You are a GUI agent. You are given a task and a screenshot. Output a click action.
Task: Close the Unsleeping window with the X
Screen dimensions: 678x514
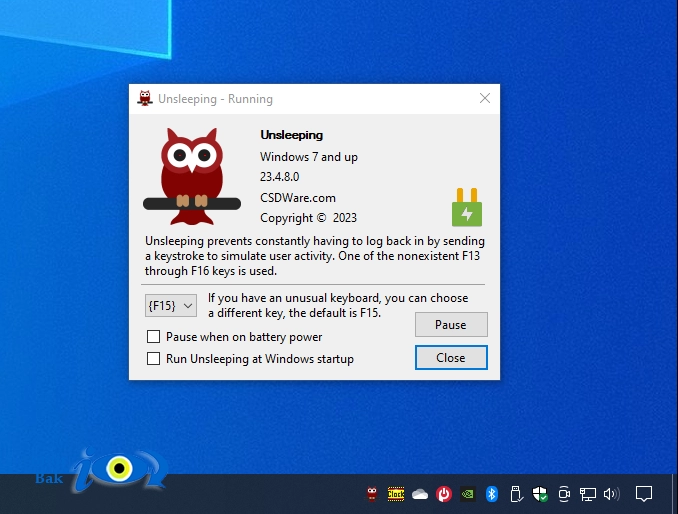click(485, 99)
